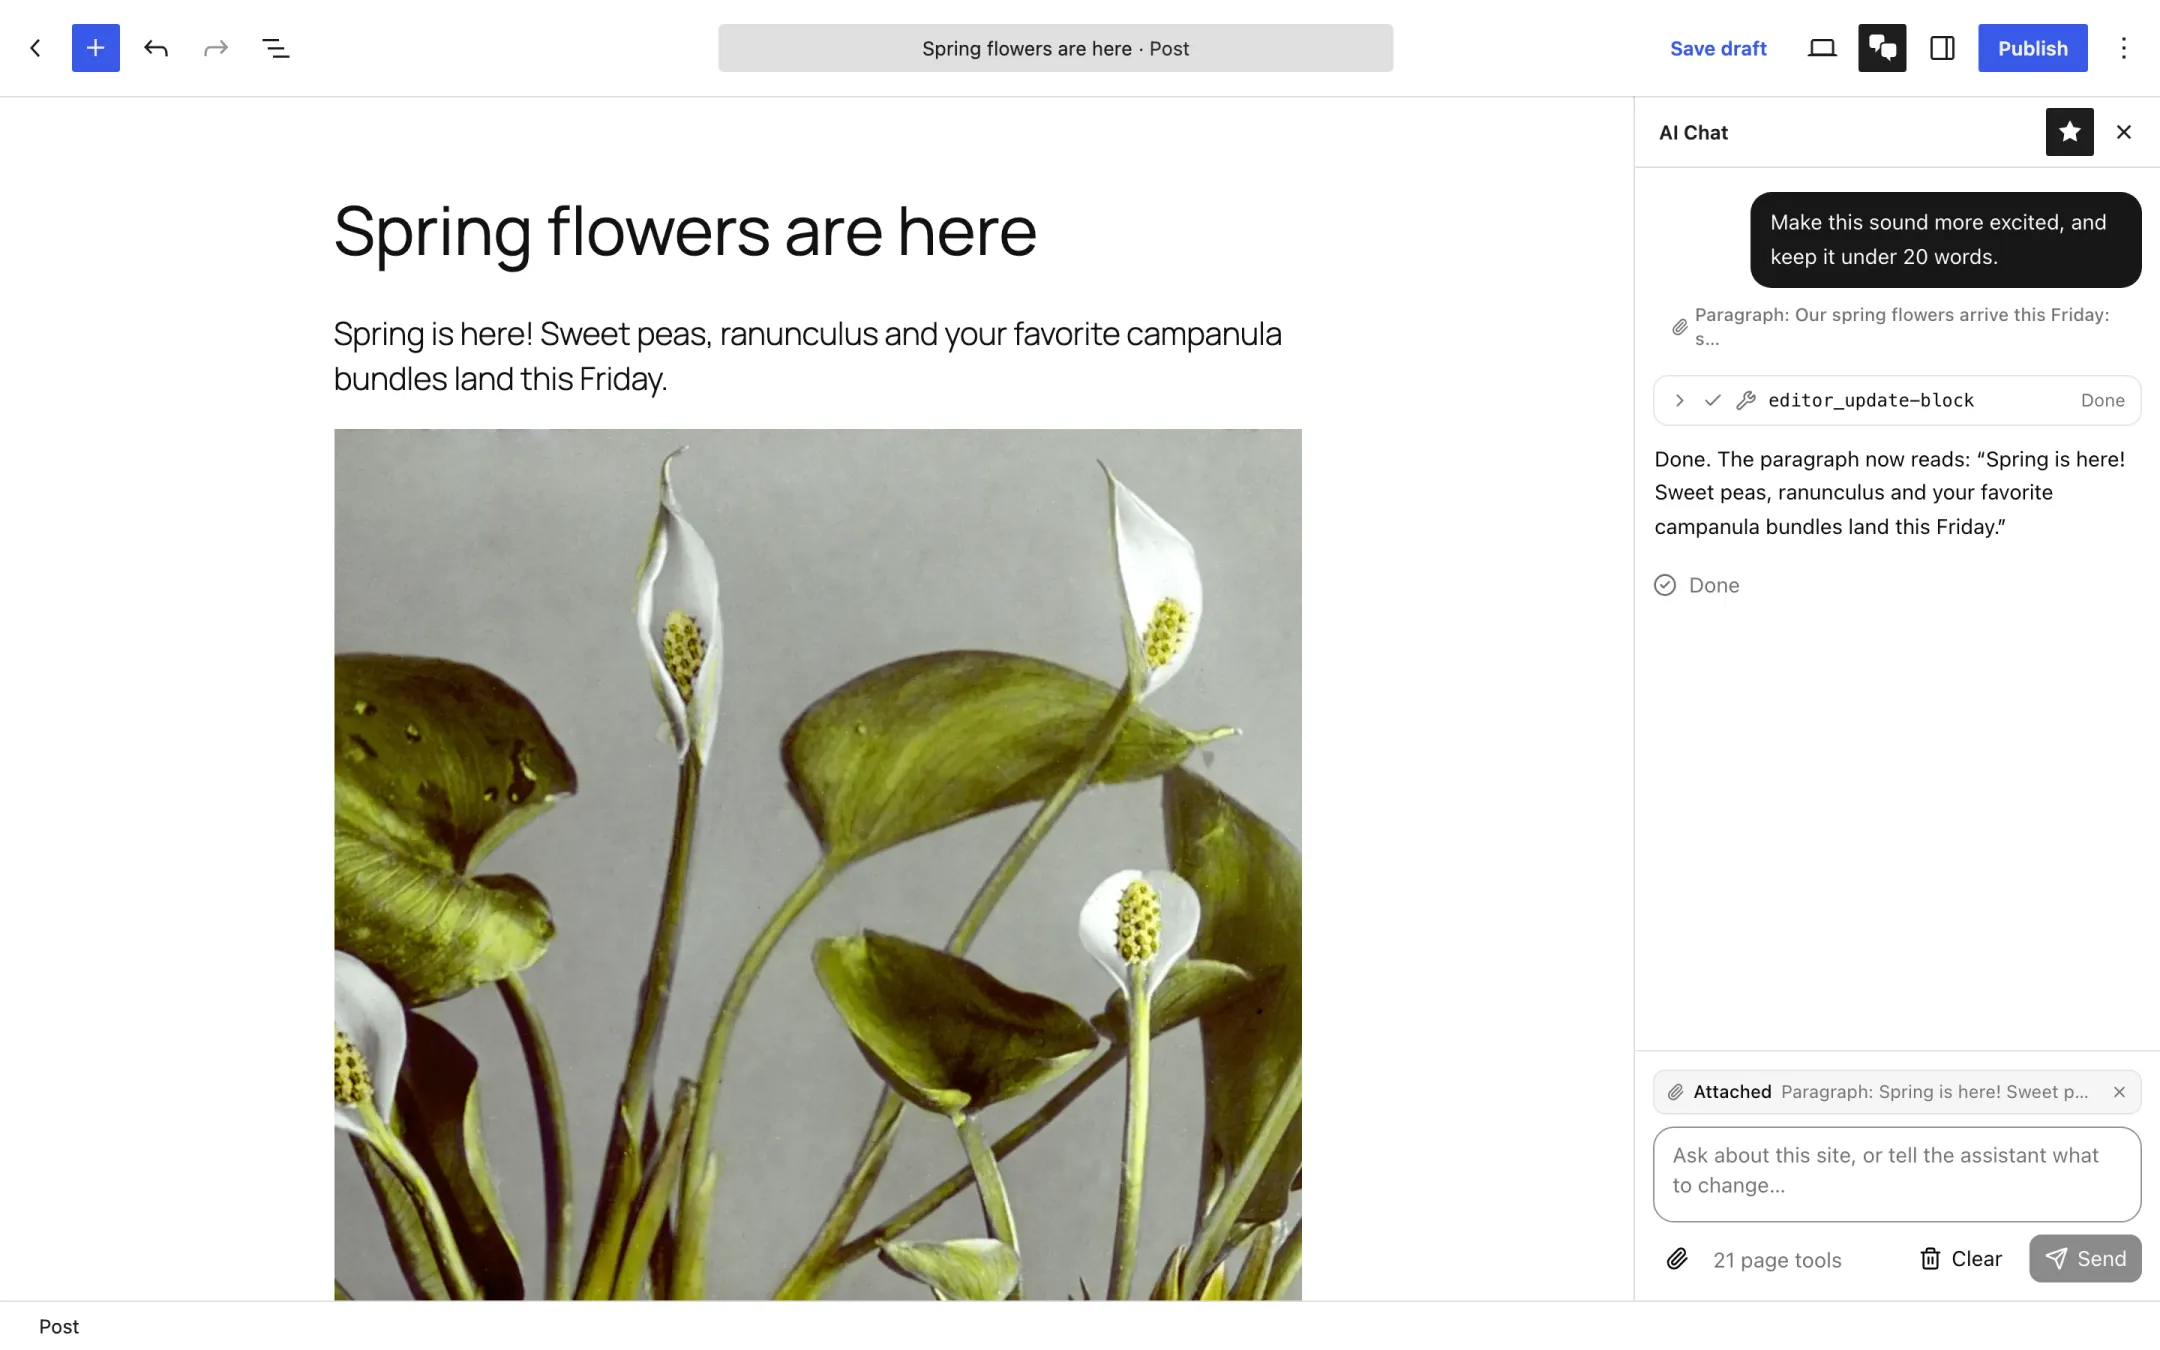Publish the post
2160x1350 pixels.
(x=2032, y=48)
